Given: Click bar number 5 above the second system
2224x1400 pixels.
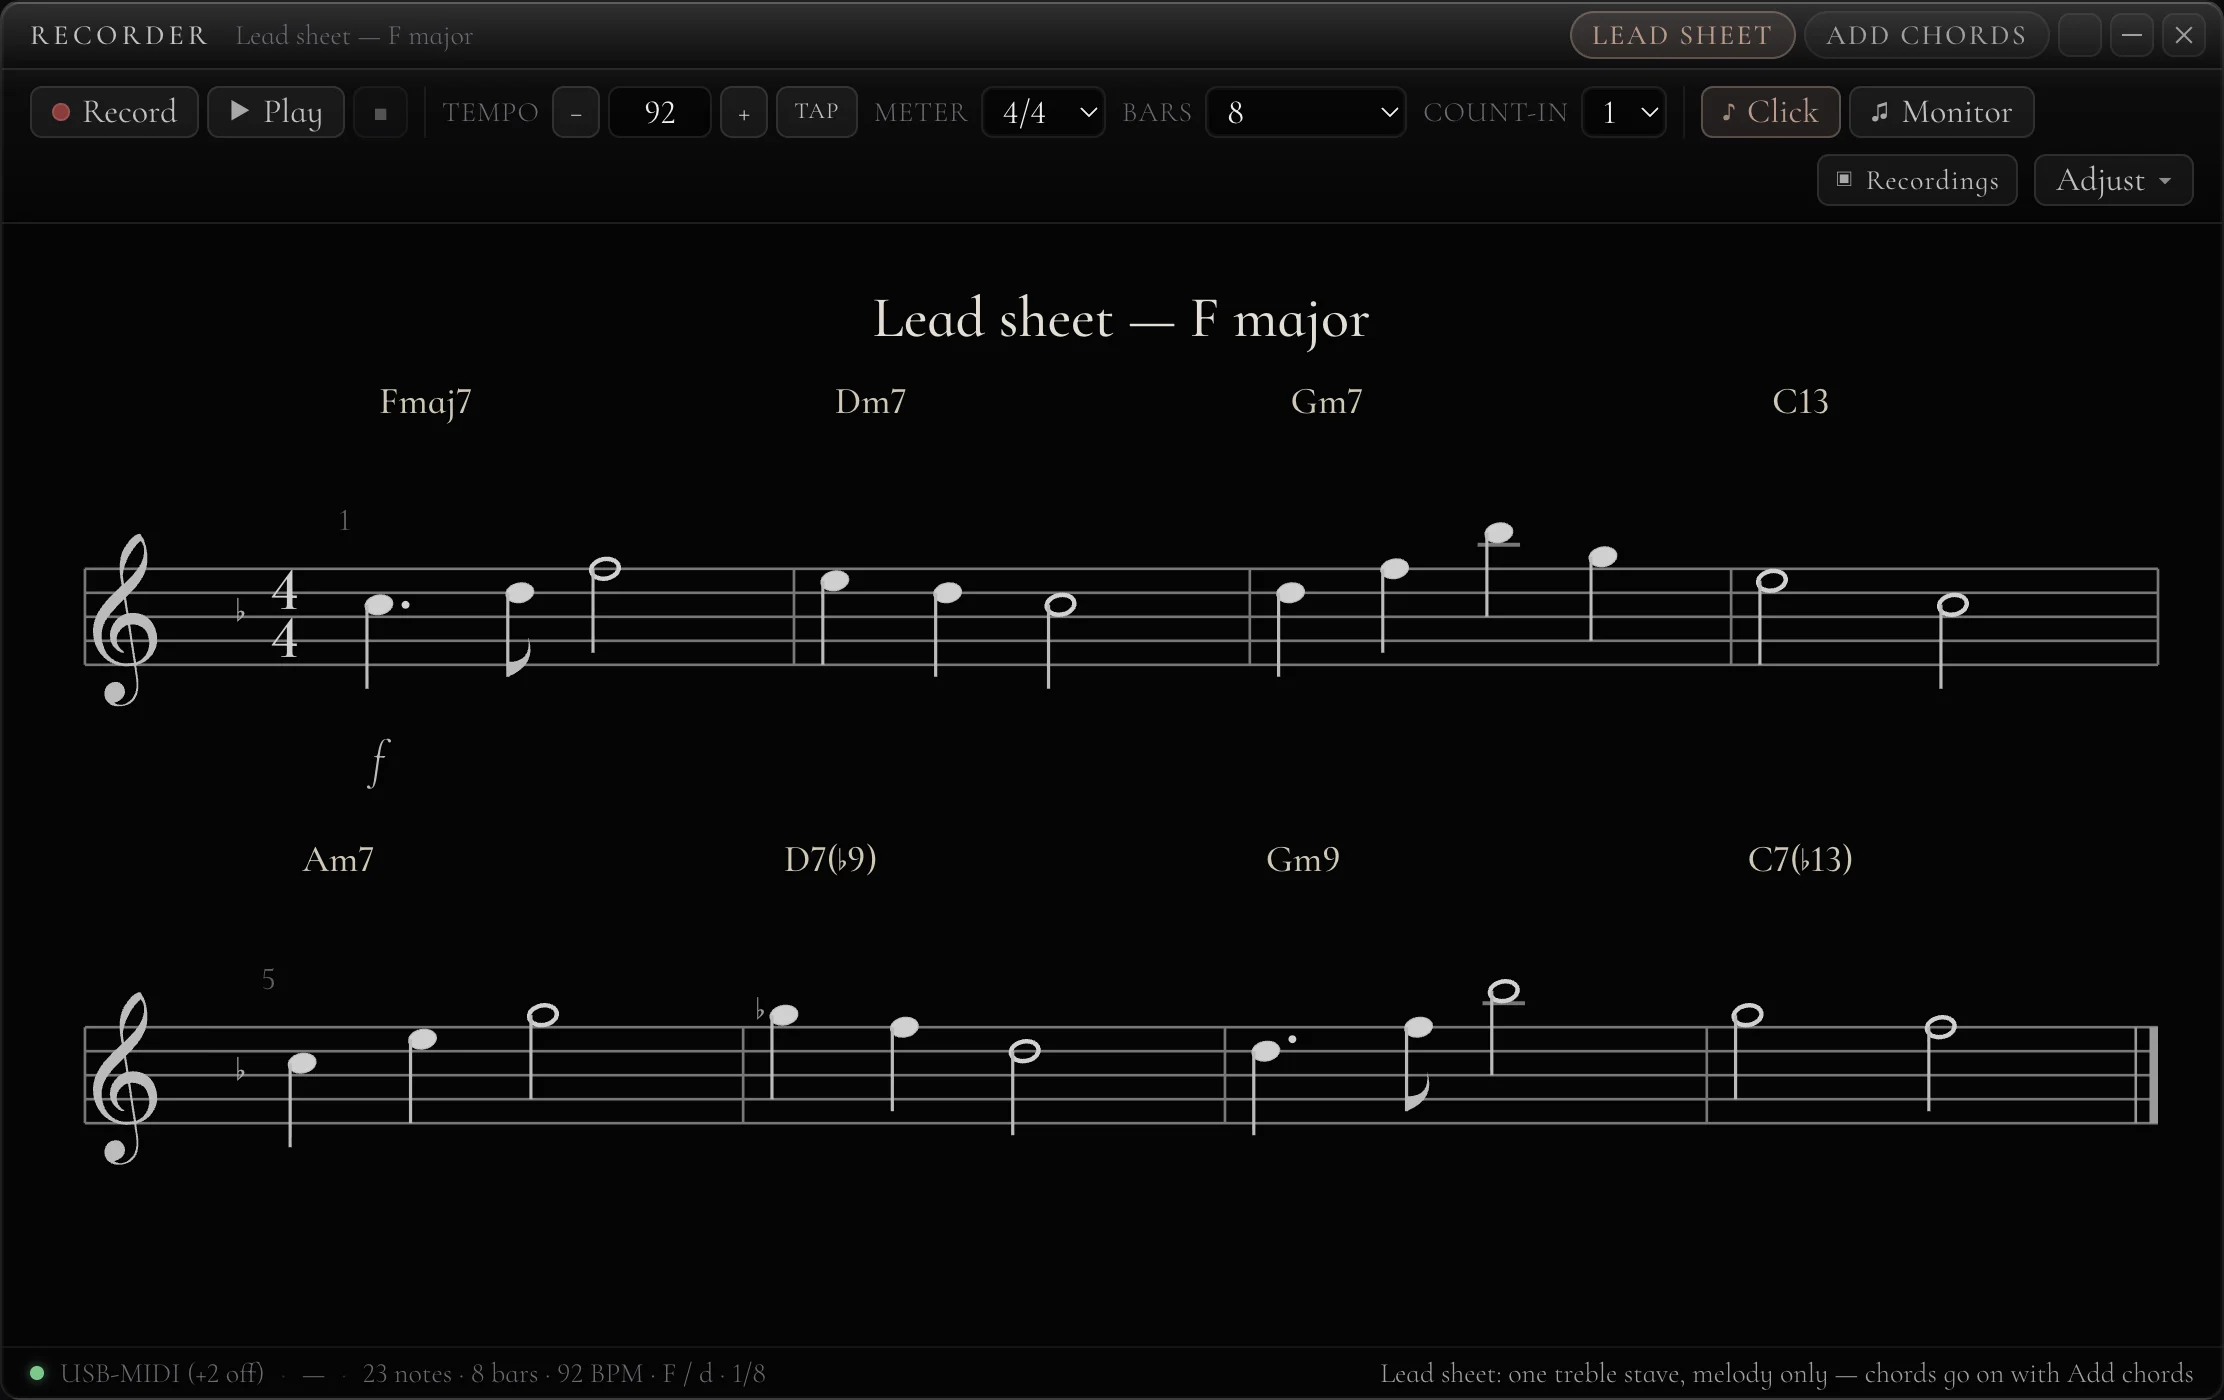Looking at the screenshot, I should [268, 979].
